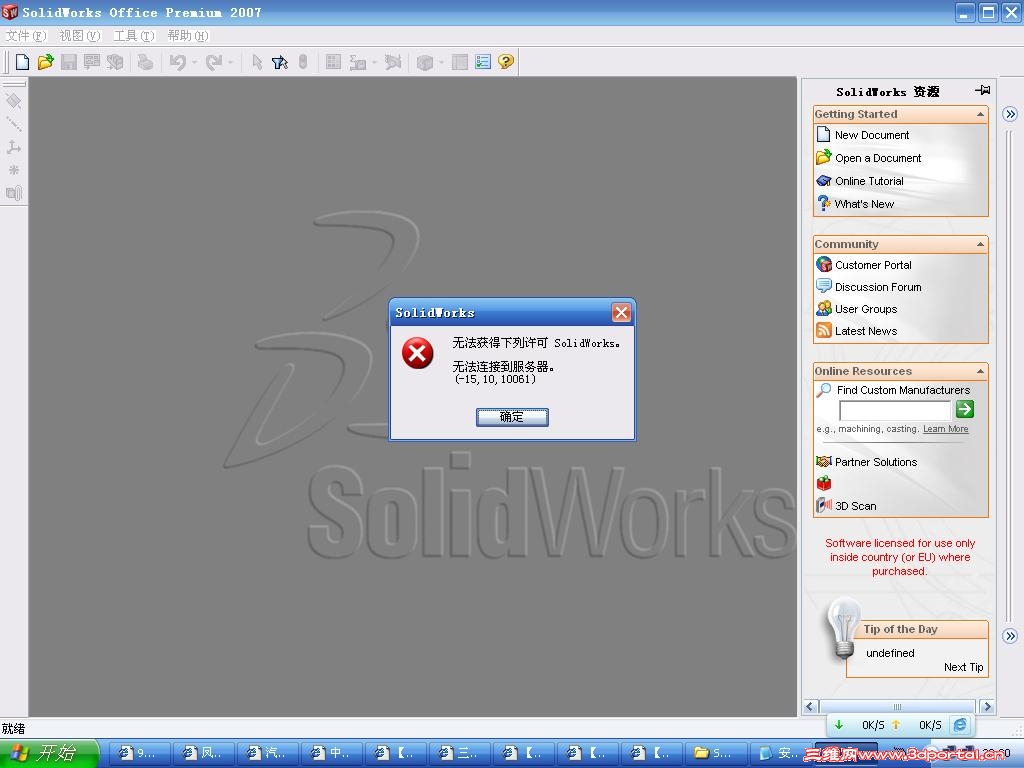Click the Plane reference geometry icon
The image size is (1024, 768).
(14, 101)
